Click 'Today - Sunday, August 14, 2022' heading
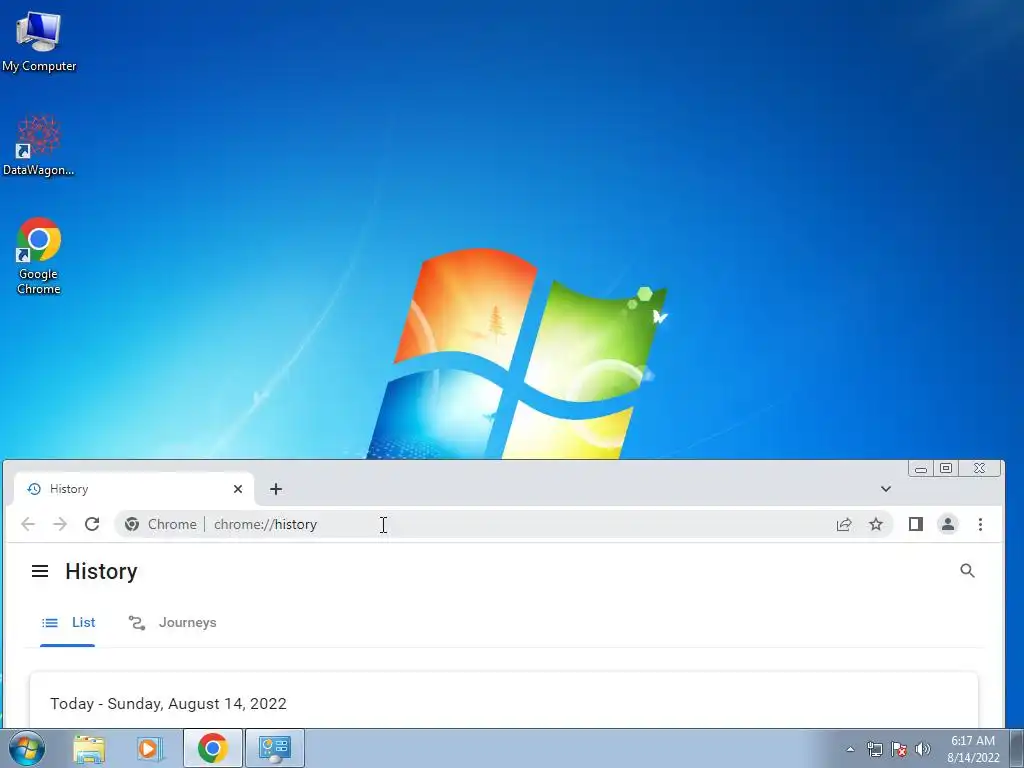Image resolution: width=1024 pixels, height=768 pixels. [168, 703]
